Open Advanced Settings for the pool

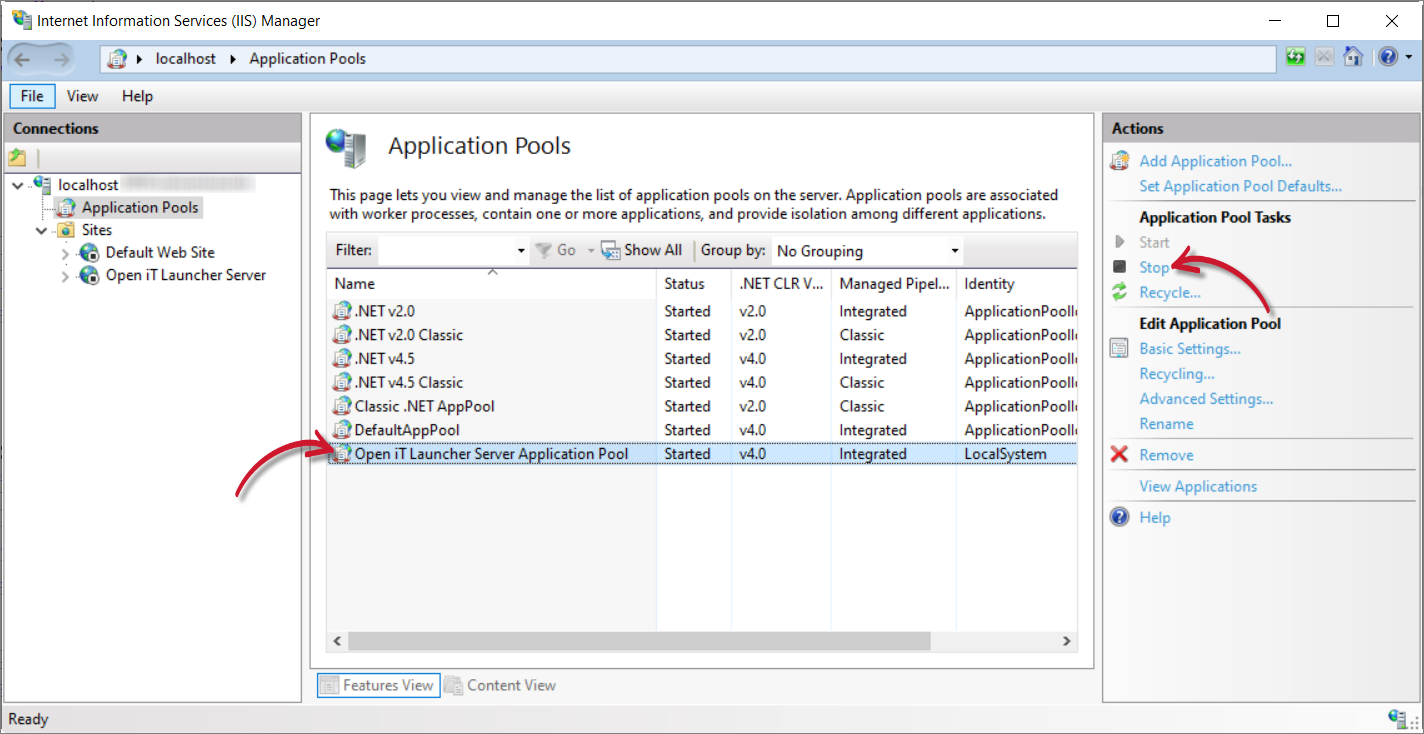click(x=1206, y=398)
